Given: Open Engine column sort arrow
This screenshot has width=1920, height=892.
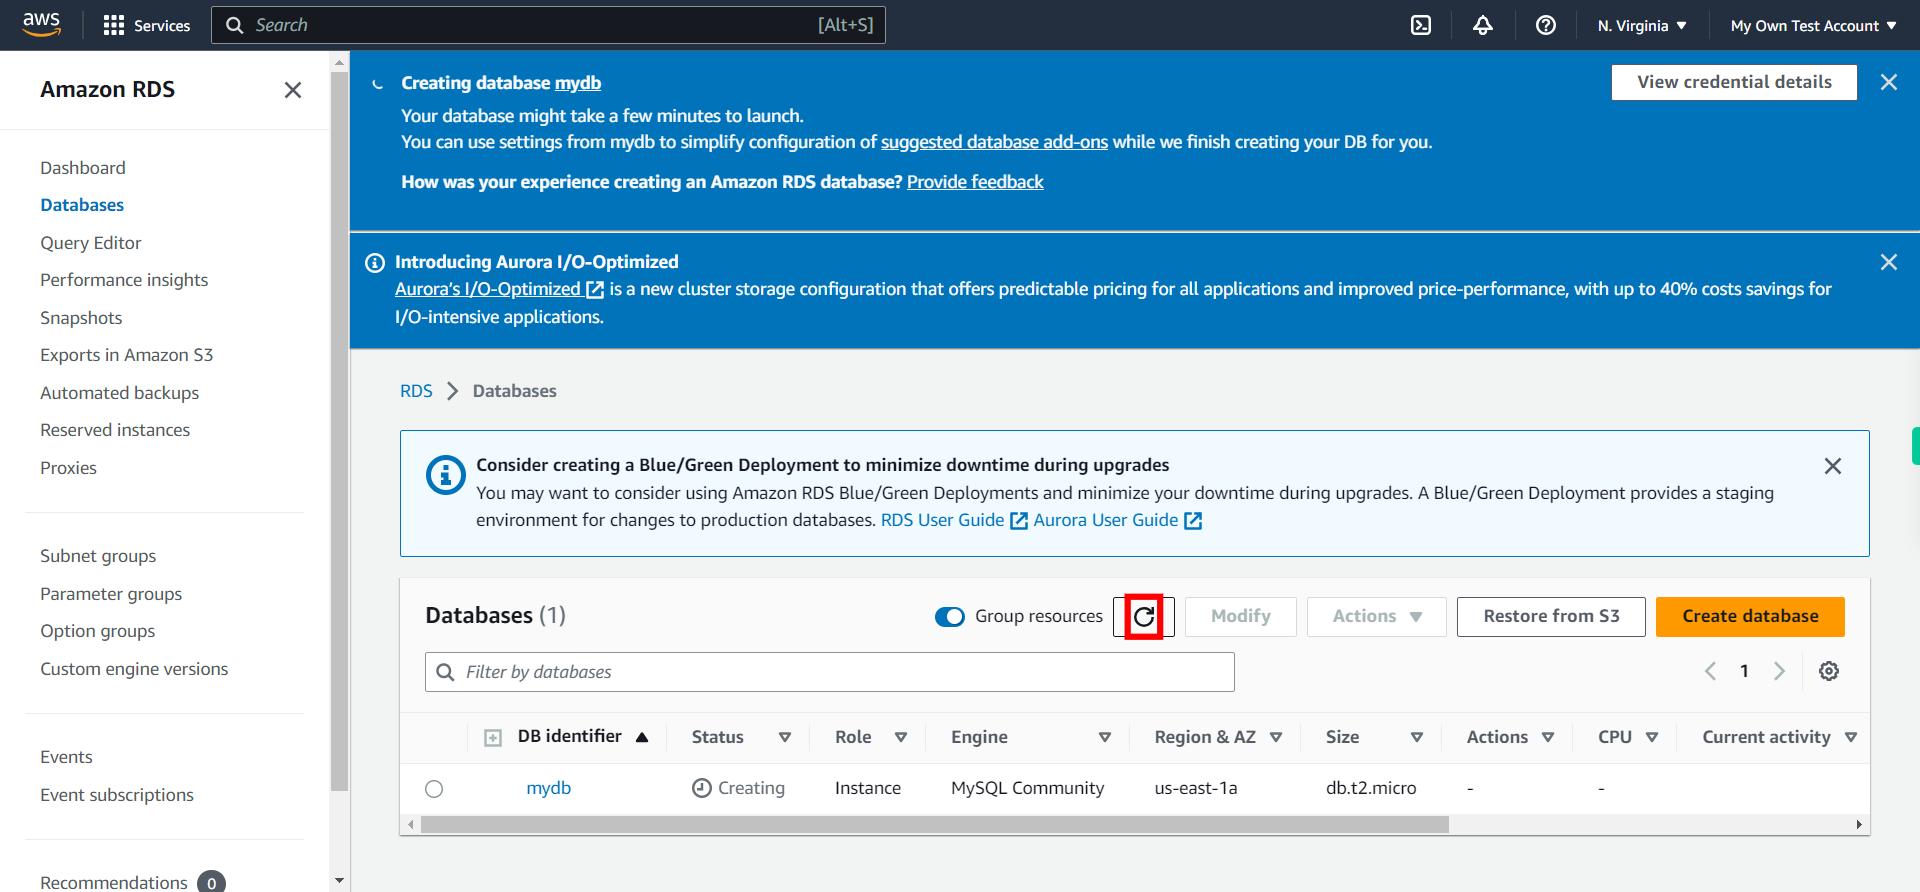Looking at the screenshot, I should point(1105,737).
